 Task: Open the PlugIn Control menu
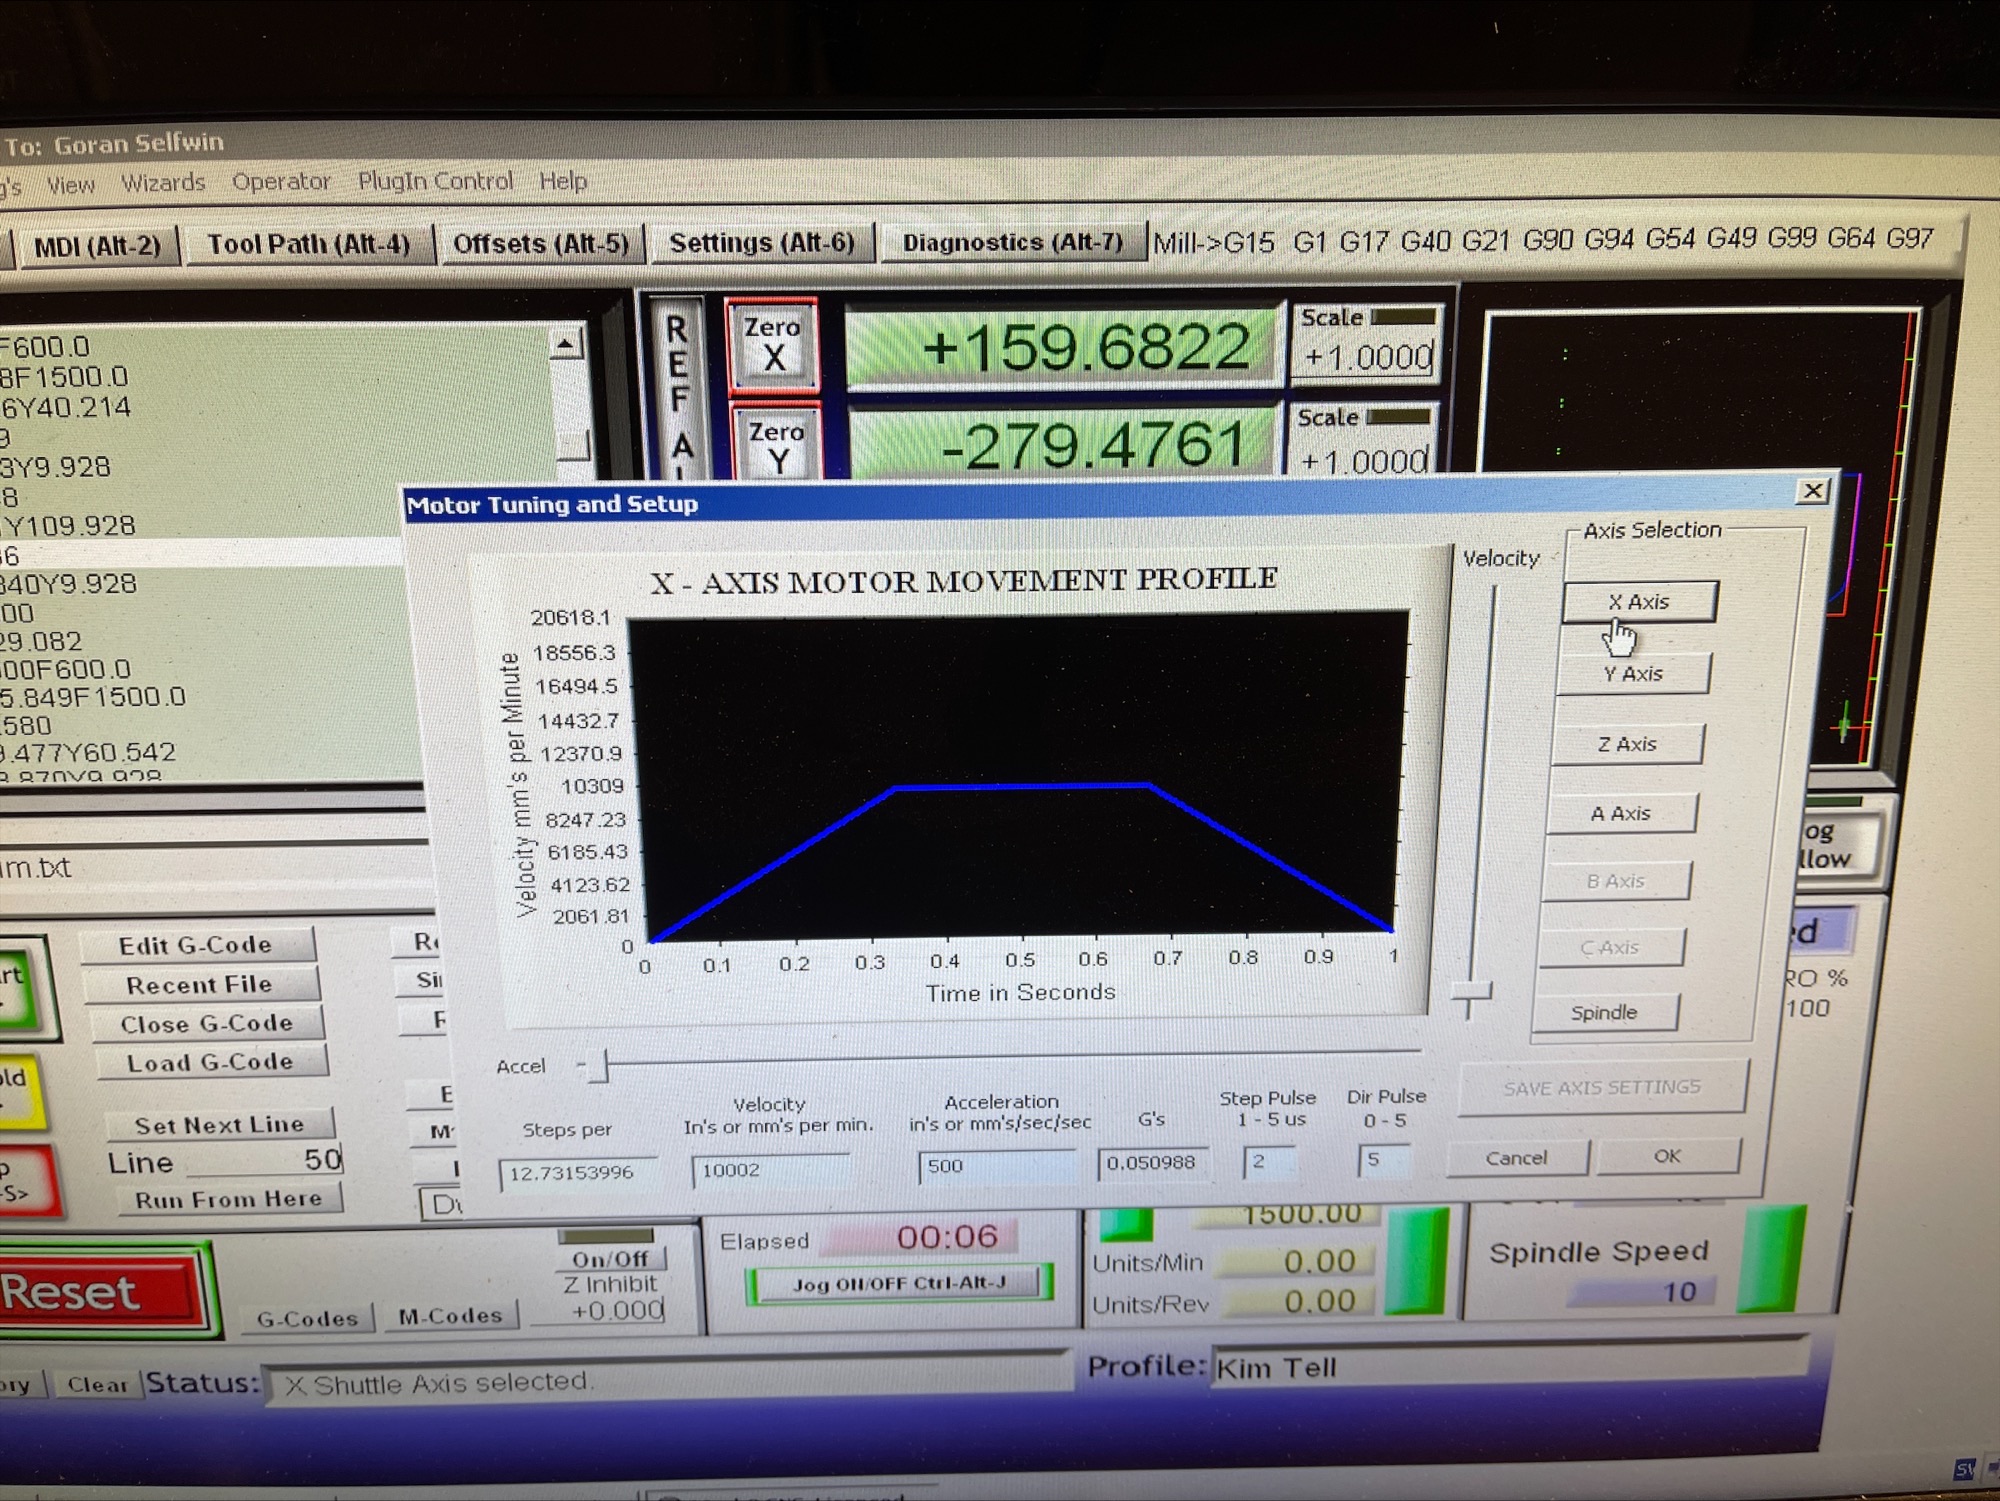tap(435, 181)
